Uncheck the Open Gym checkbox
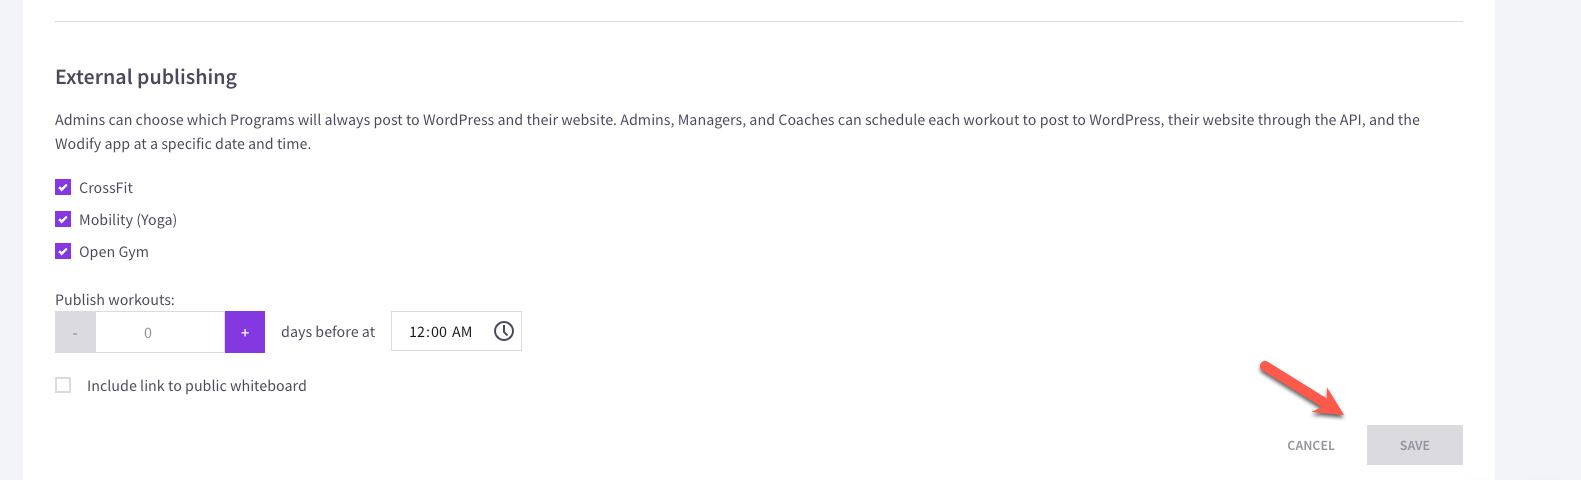The height and width of the screenshot is (480, 1581). pyautogui.click(x=63, y=251)
